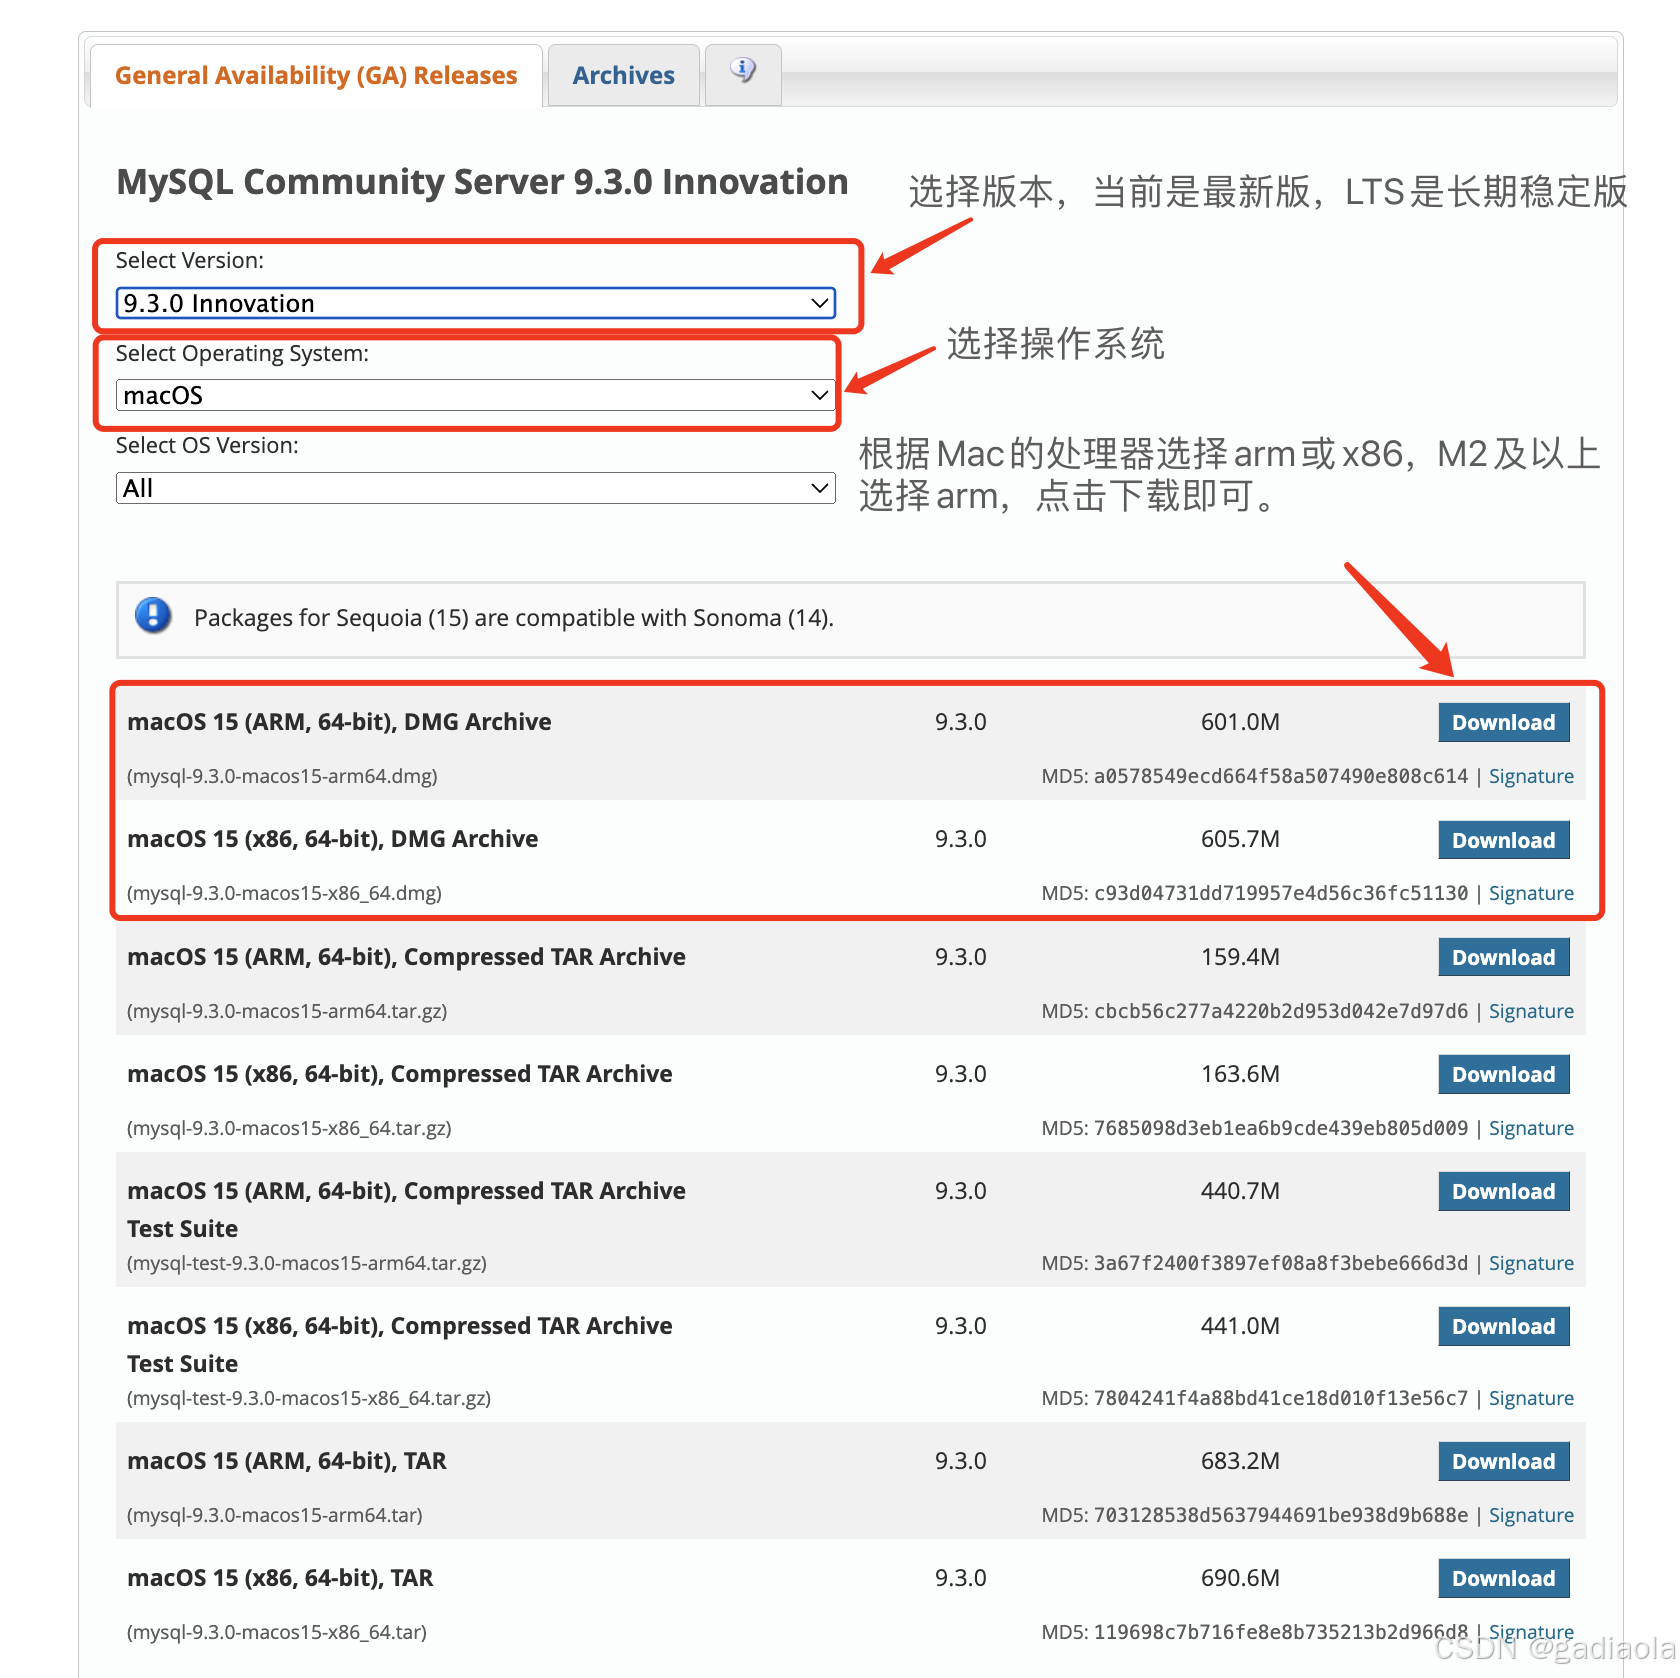The width and height of the screenshot is (1680, 1678).
Task: Click filename (mysql-9.3.0-macos15-arm64.dmg)
Action: point(282,776)
